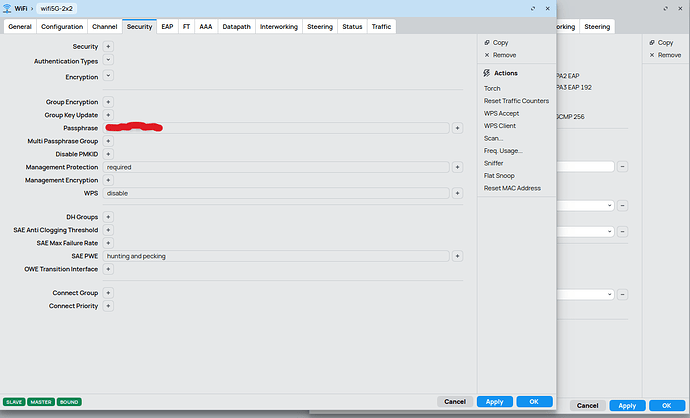Select Reset Traffic Counters action
Viewport: 690px width, 418px height.
coord(516,101)
